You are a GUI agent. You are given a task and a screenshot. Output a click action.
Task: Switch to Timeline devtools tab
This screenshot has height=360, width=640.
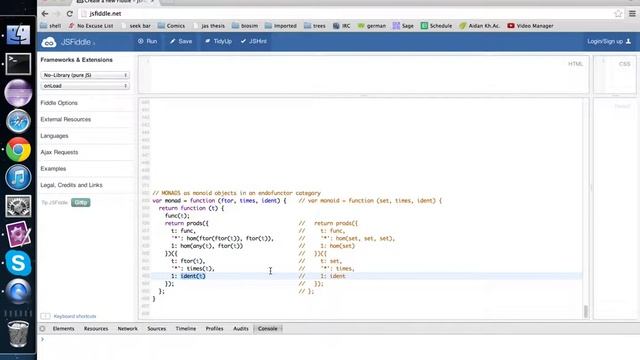click(186, 329)
